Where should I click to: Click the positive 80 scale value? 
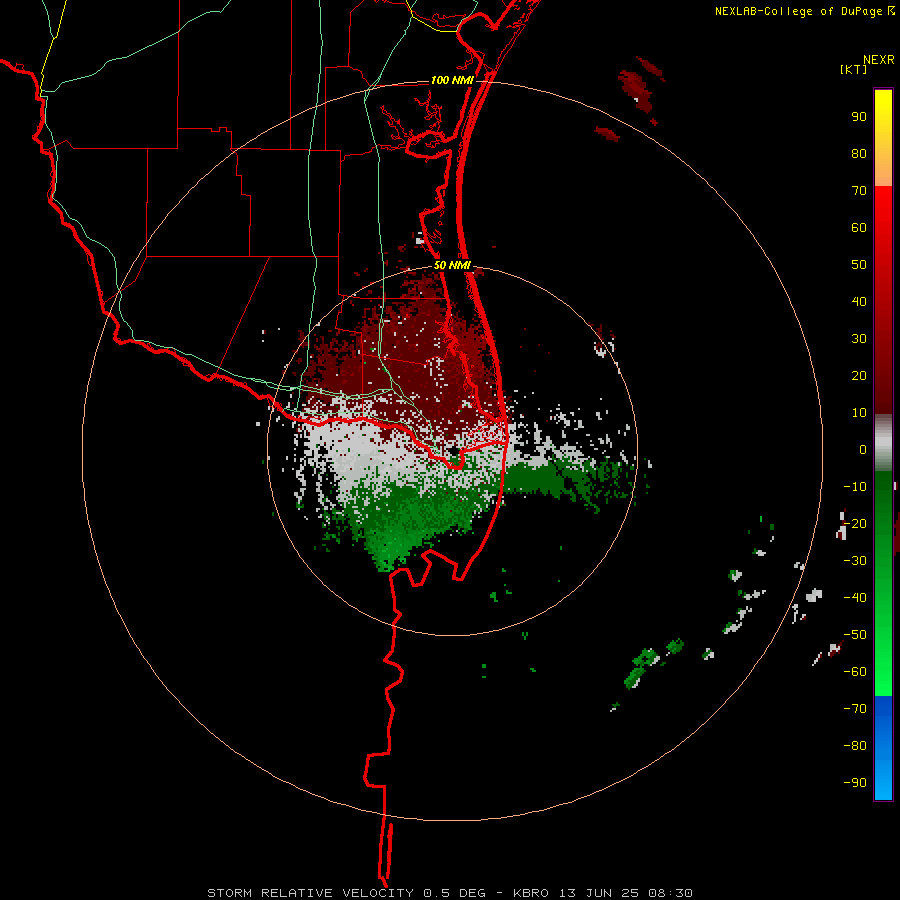[x=859, y=154]
